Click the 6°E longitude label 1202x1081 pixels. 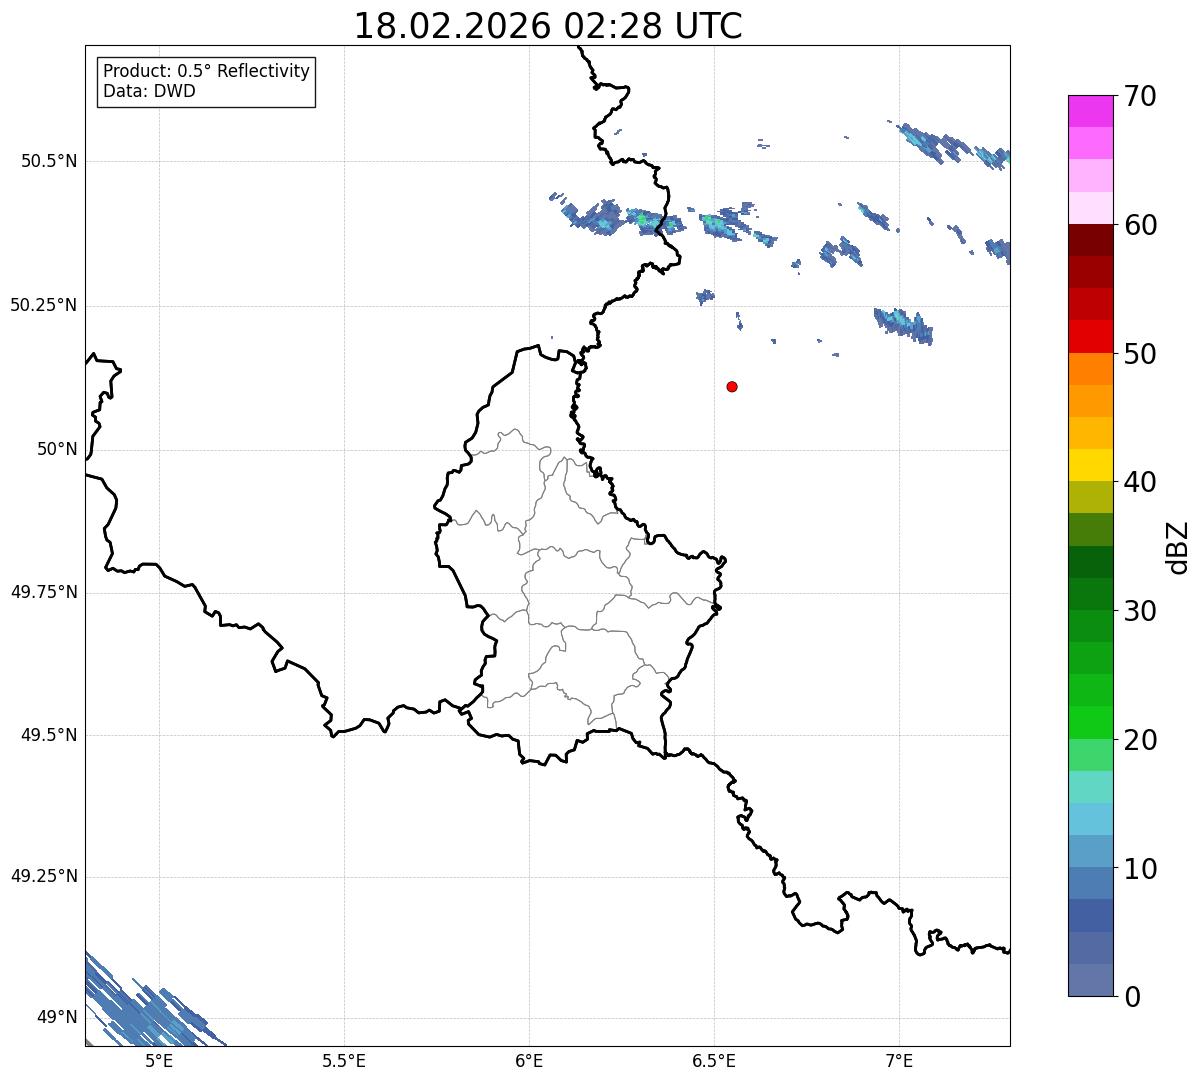[x=529, y=1060]
